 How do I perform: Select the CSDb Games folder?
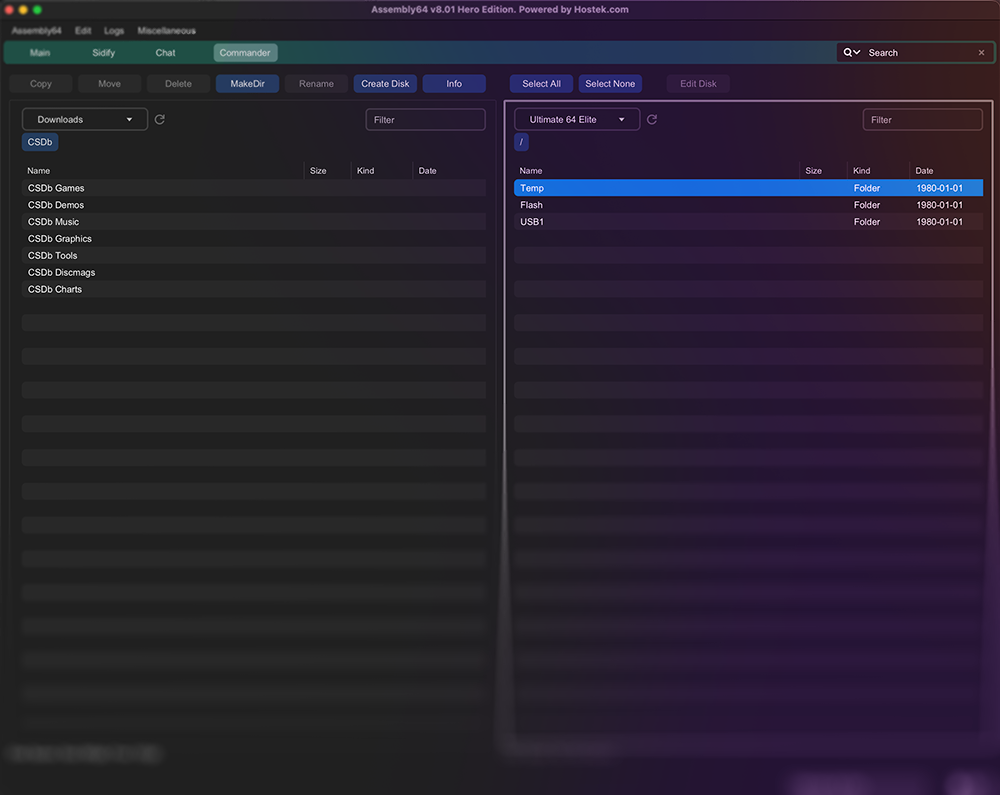56,188
